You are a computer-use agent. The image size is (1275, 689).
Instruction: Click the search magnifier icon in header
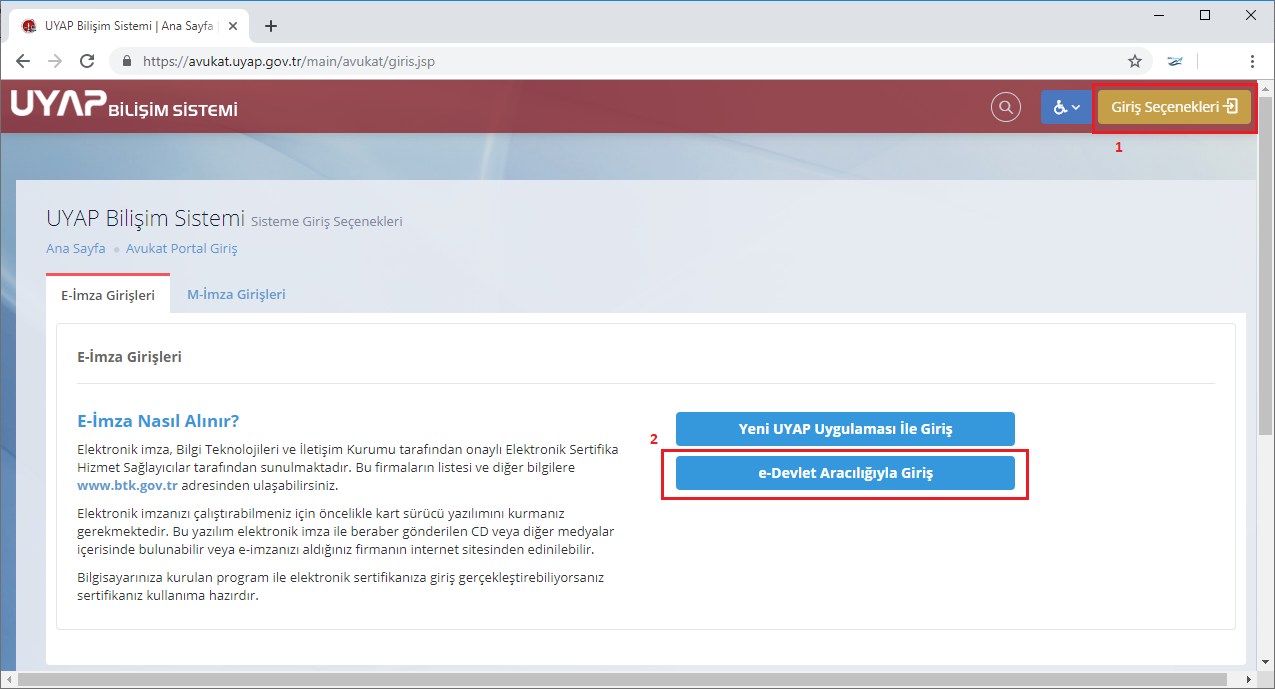(1005, 107)
